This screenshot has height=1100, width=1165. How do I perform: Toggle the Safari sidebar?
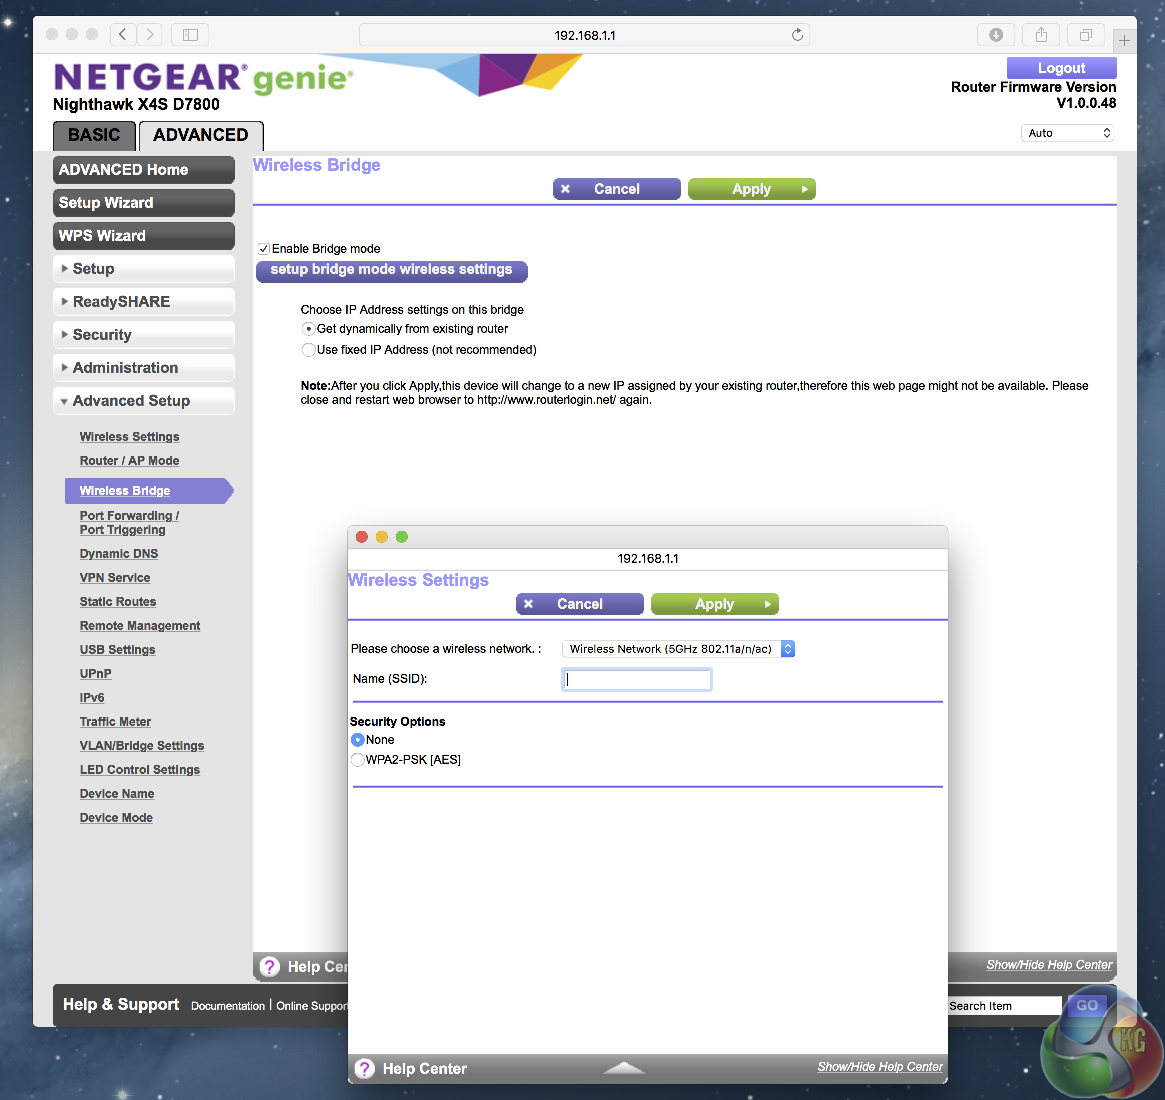click(189, 34)
